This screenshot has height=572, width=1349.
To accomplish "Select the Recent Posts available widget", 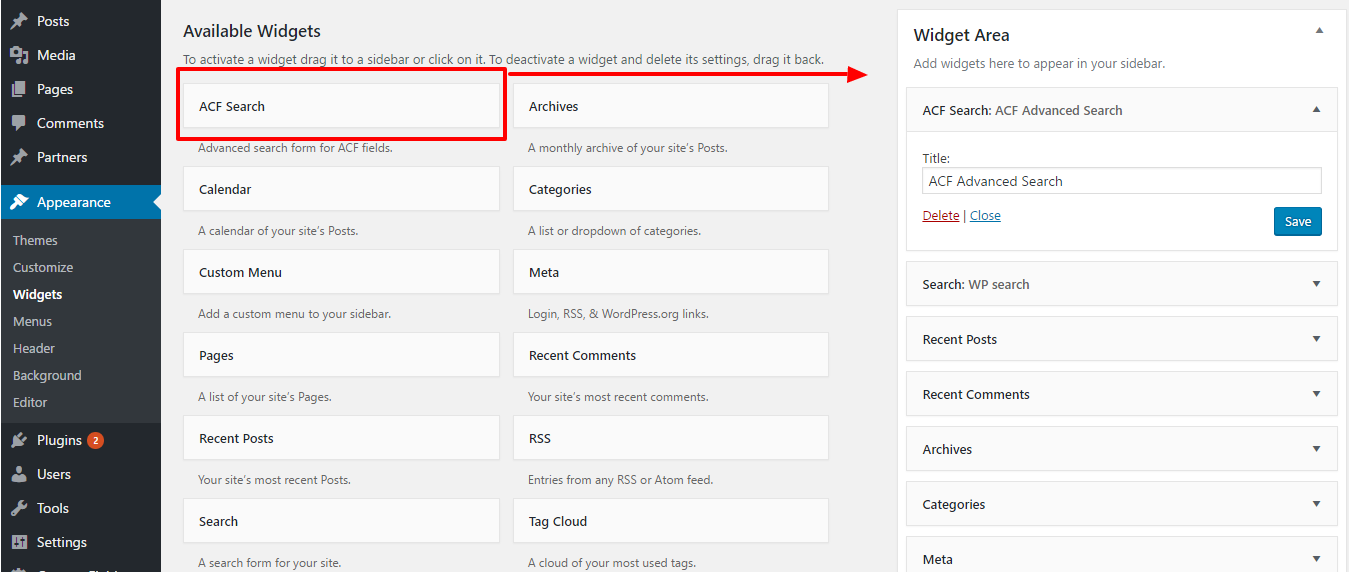I will coord(341,438).
